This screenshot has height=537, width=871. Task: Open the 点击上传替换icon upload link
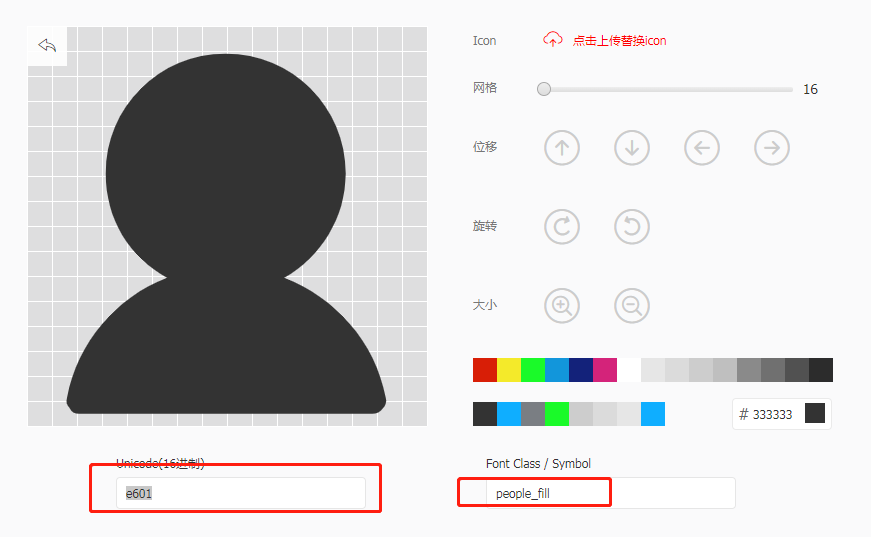(619, 41)
